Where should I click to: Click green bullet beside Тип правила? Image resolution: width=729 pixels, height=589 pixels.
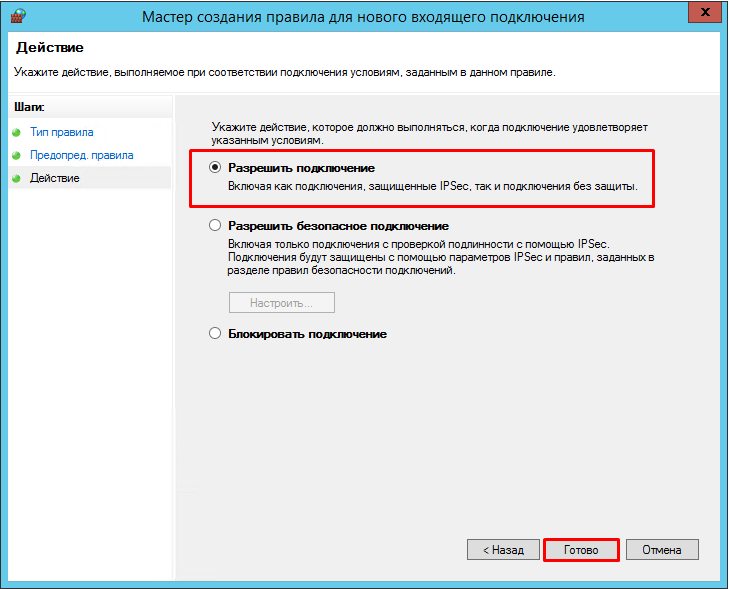tap(16, 132)
